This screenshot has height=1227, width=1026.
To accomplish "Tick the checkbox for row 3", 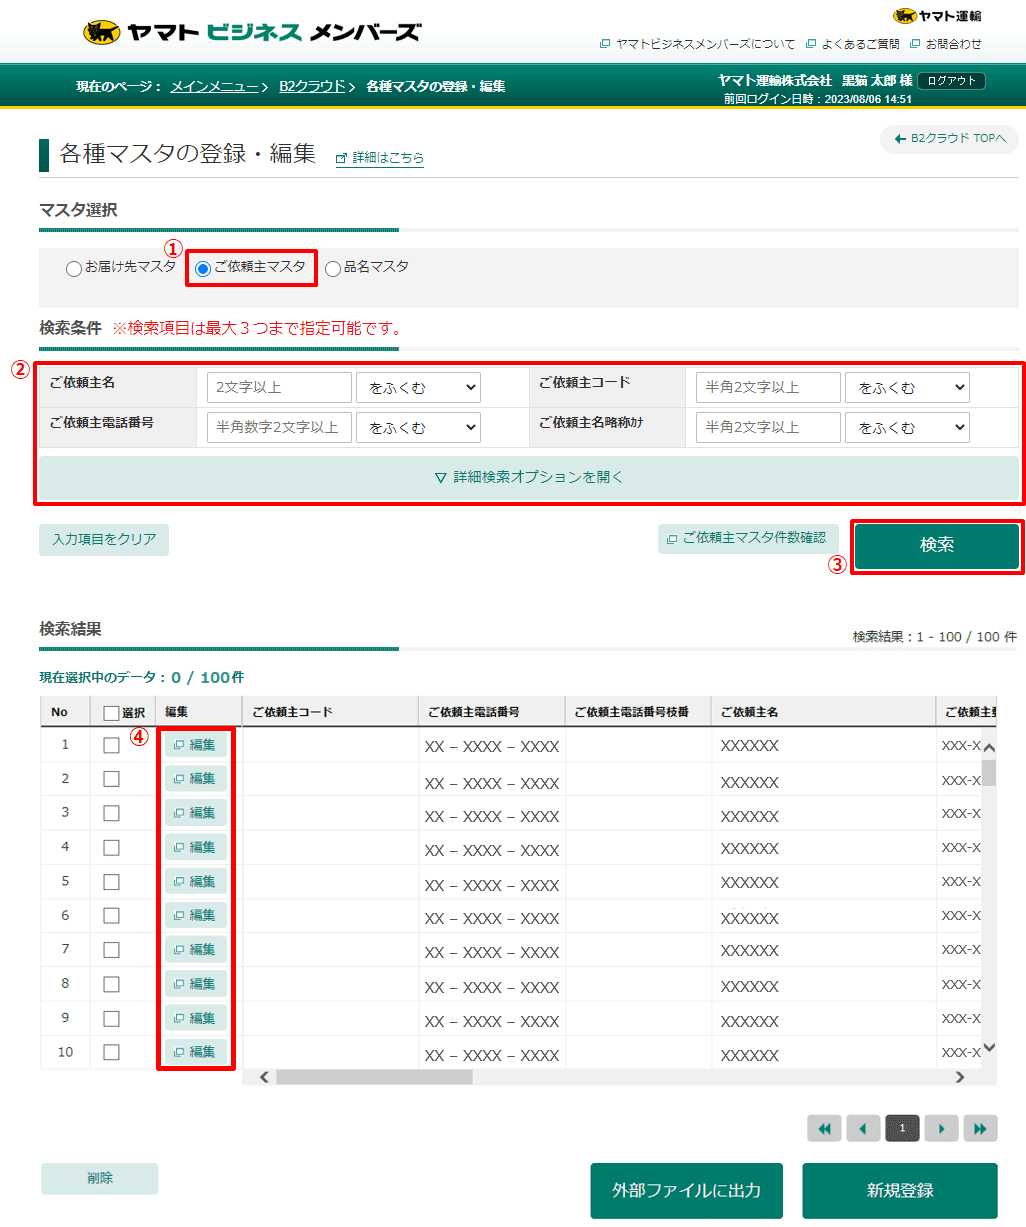I will pyautogui.click(x=111, y=813).
